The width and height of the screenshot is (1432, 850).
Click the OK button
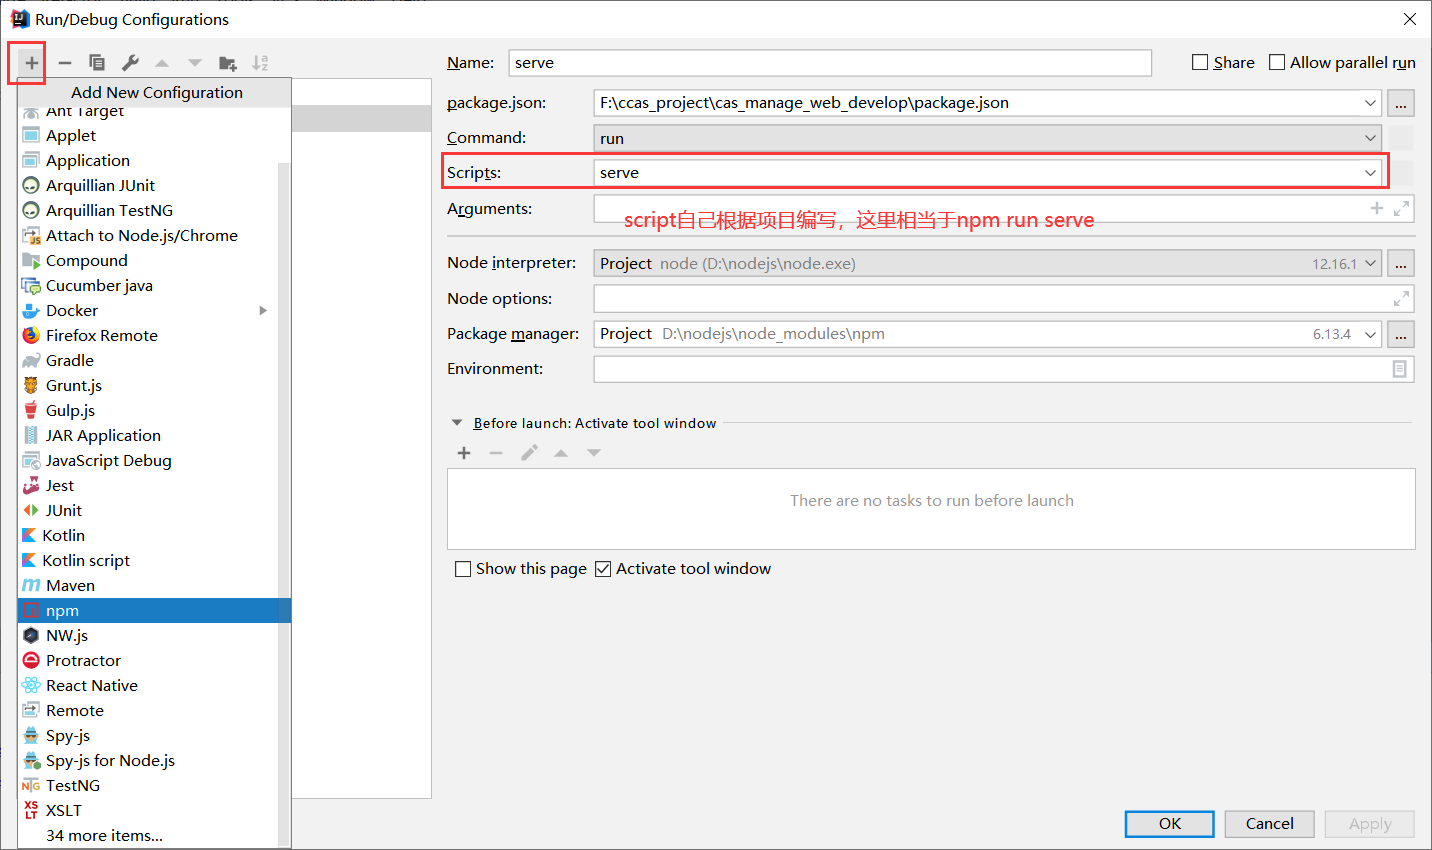[1170, 823]
